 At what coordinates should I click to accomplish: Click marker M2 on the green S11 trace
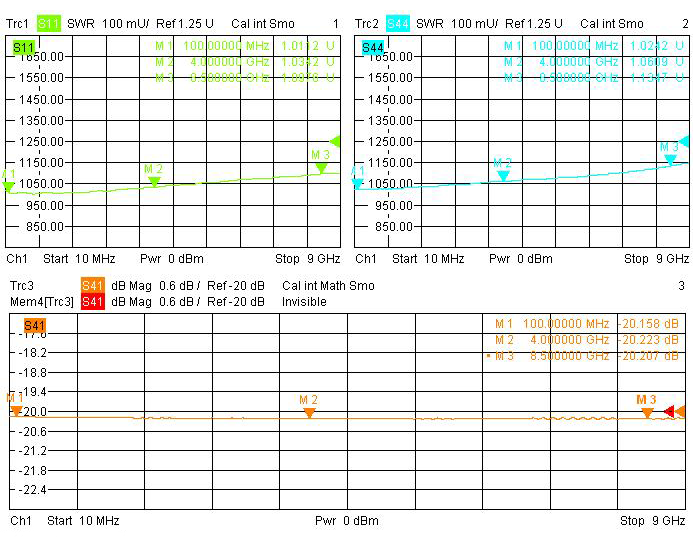point(154,181)
